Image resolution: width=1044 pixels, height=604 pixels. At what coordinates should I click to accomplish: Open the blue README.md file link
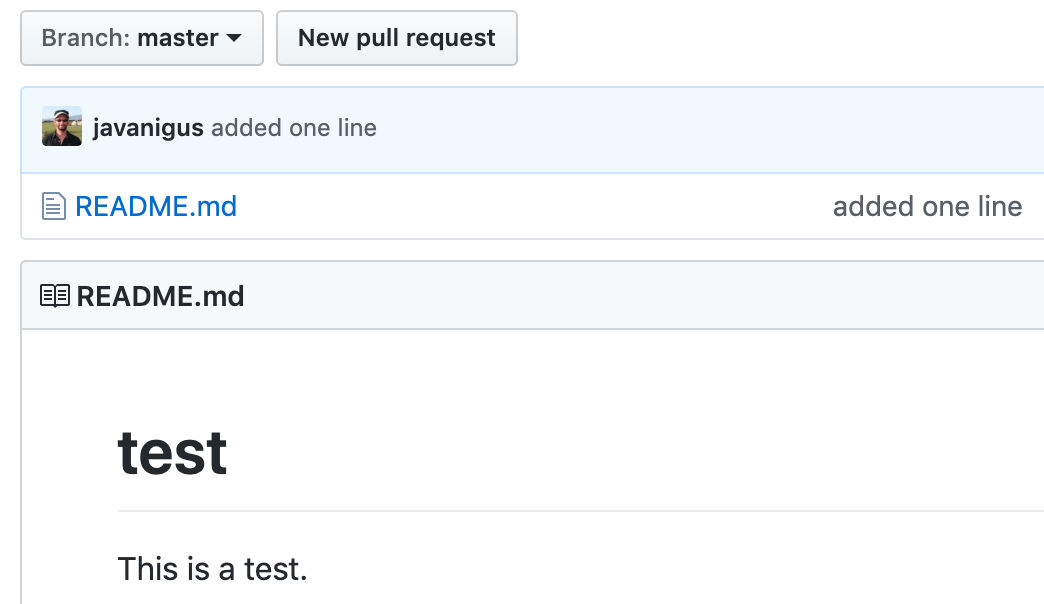pyautogui.click(x=156, y=206)
